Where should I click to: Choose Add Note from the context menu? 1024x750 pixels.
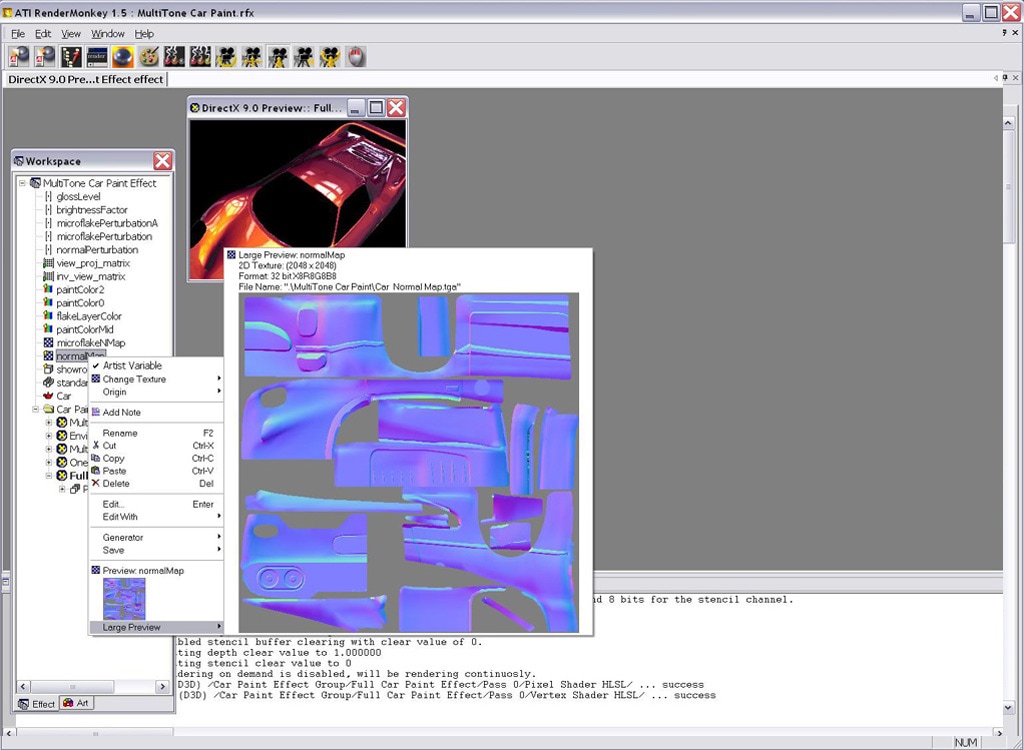pyautogui.click(x=121, y=412)
